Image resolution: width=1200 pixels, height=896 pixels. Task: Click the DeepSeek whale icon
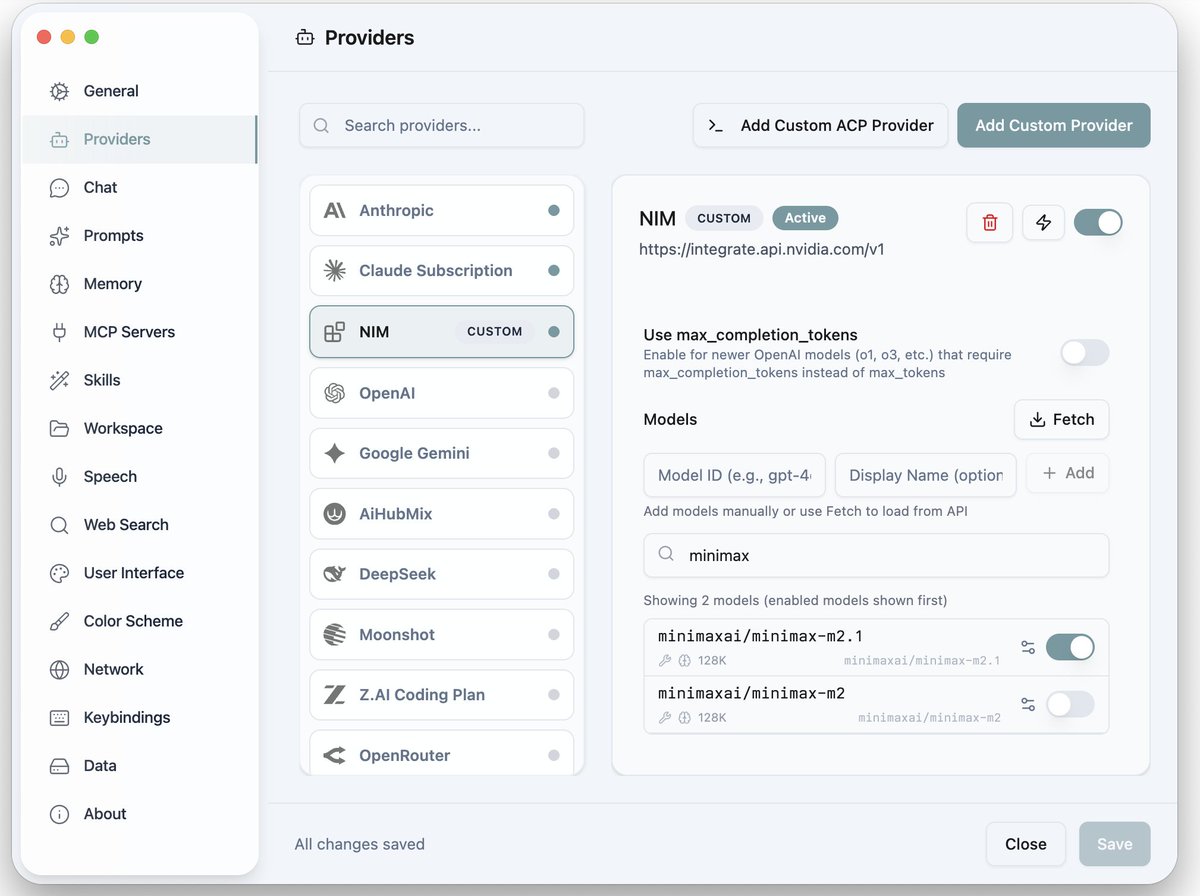click(x=335, y=574)
